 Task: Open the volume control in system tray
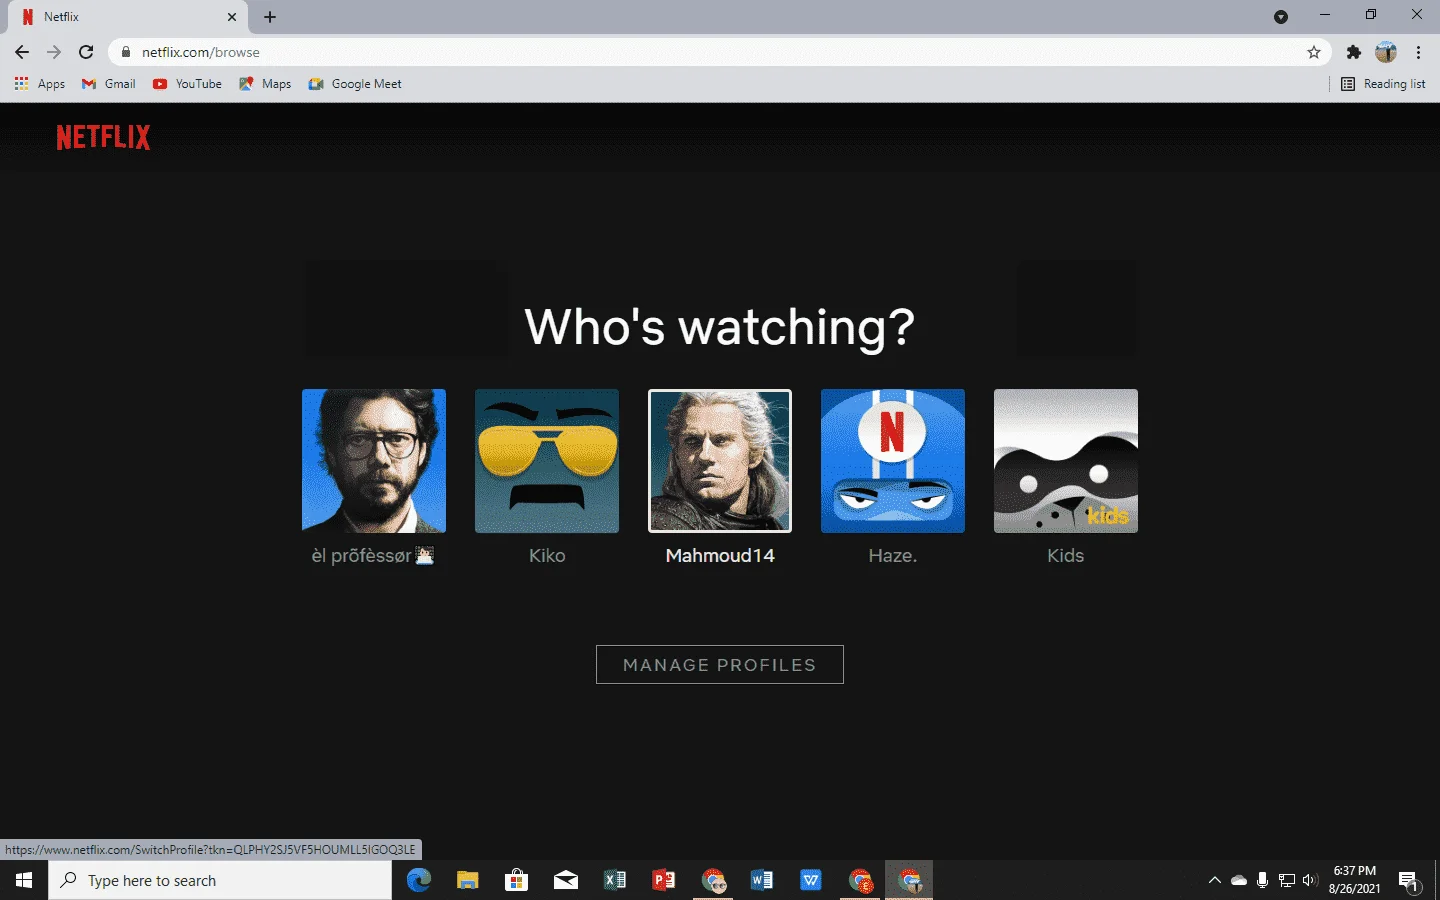click(x=1310, y=880)
